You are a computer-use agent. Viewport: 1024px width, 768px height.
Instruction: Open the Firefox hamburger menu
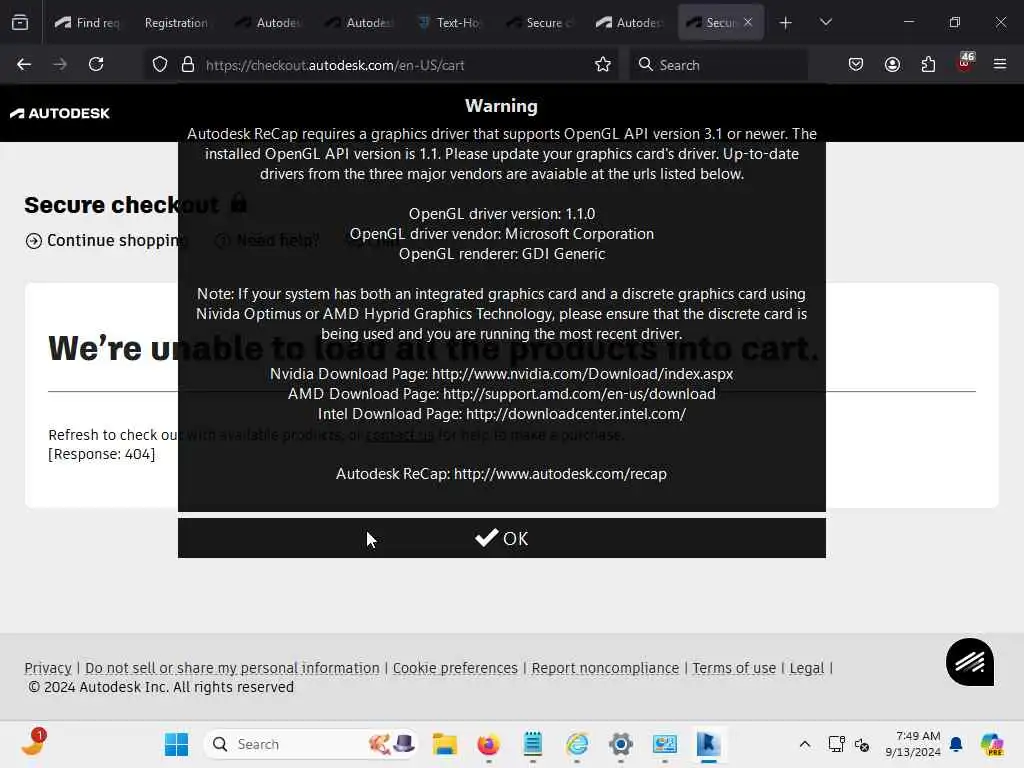click(x=1000, y=64)
